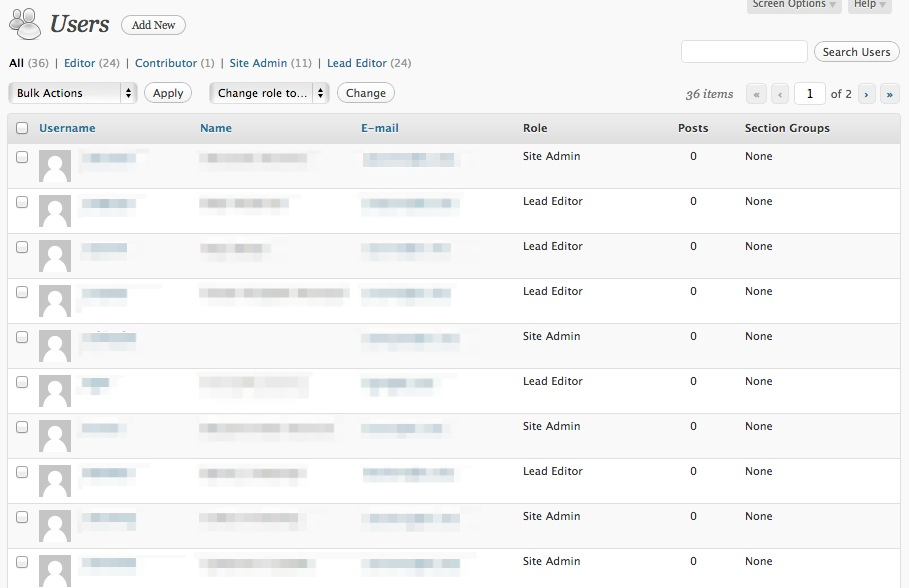Viewport: 909px width, 588px height.
Task: Open the Change role to... dropdown
Action: pos(268,92)
